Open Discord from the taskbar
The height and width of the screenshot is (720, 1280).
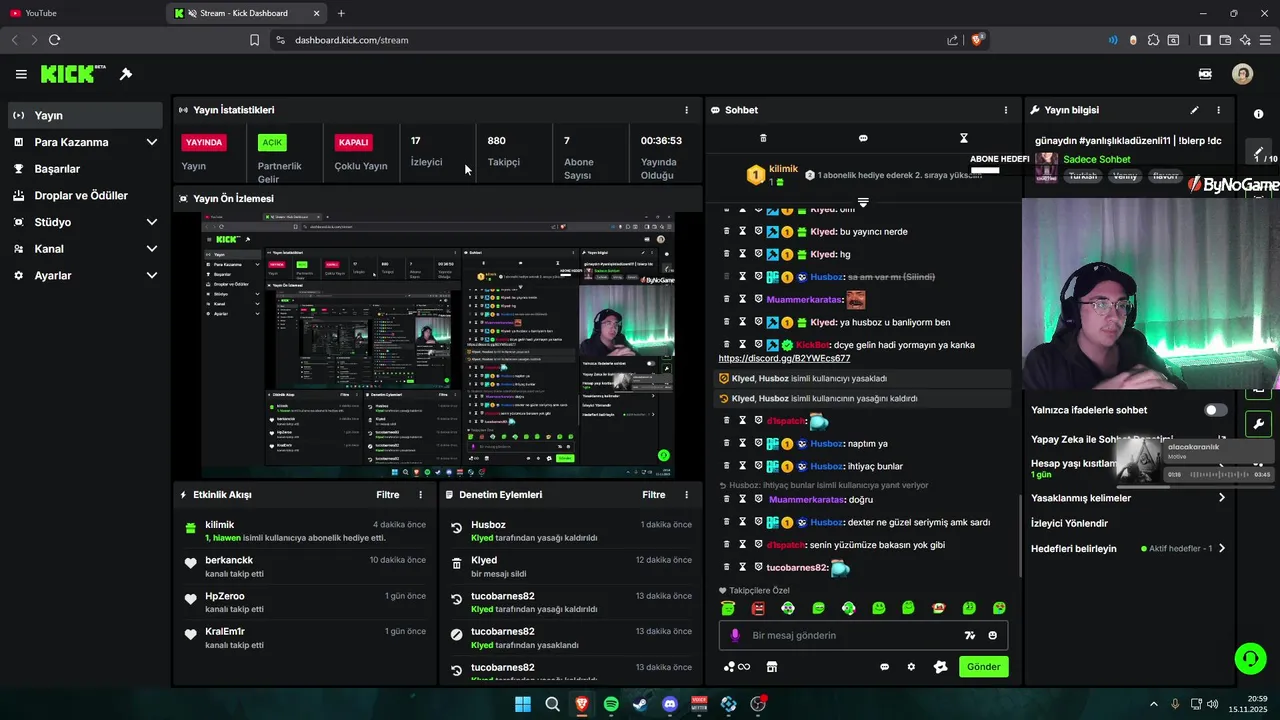coord(670,704)
